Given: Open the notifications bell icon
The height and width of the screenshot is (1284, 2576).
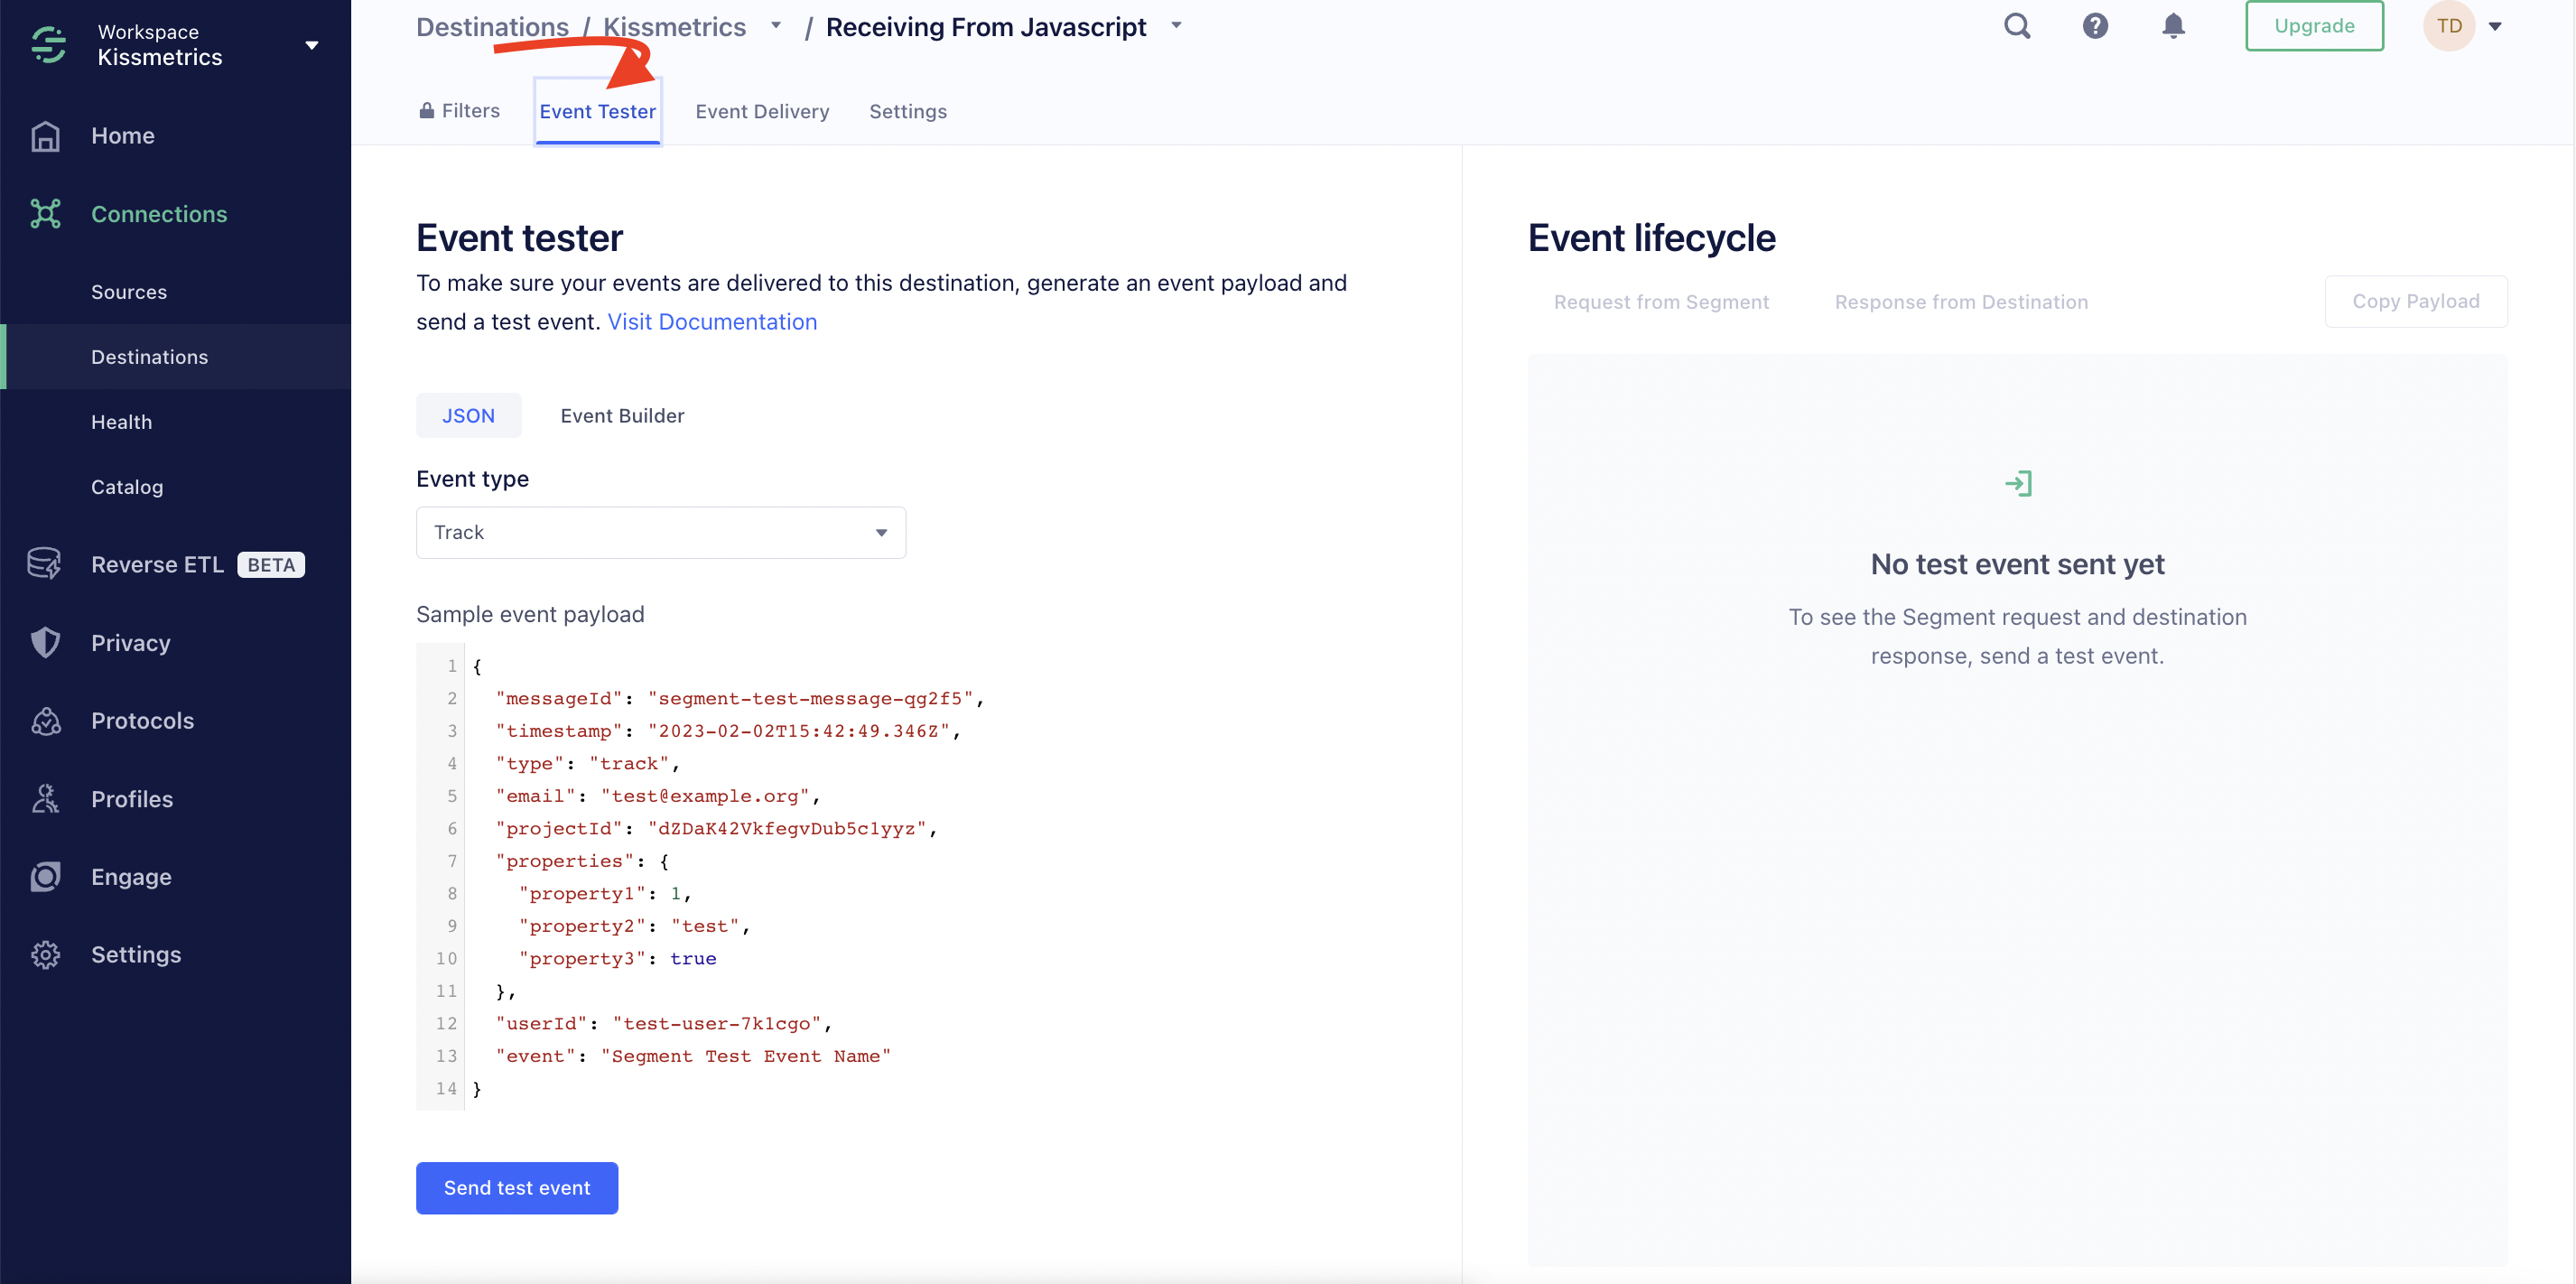Looking at the screenshot, I should tap(2173, 26).
